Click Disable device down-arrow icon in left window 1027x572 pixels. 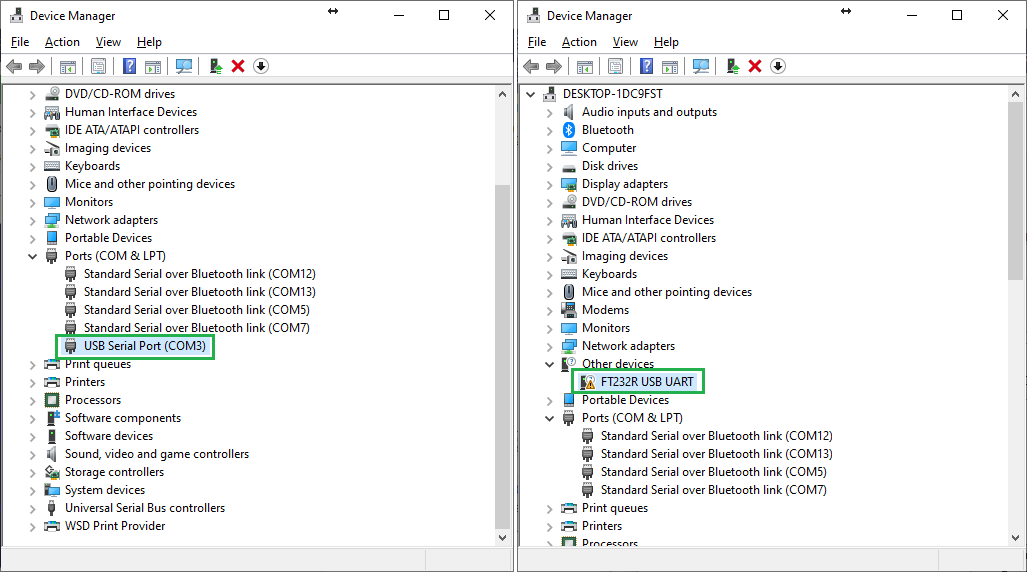(x=261, y=66)
